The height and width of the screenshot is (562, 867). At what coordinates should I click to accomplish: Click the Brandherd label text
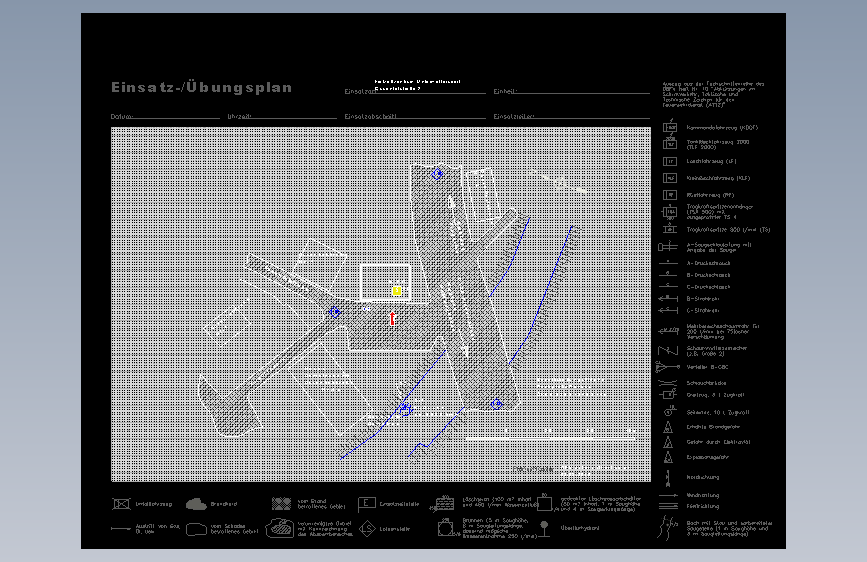[224, 504]
